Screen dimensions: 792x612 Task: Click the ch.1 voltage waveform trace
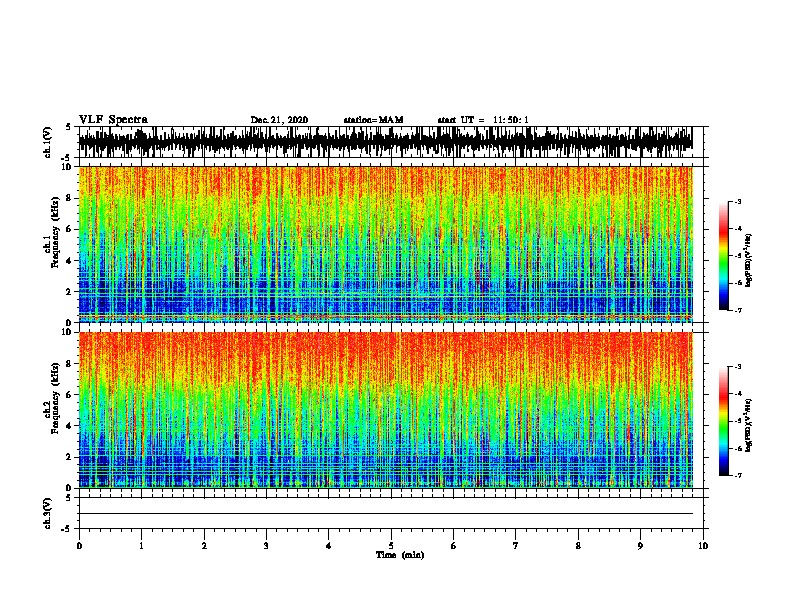click(x=385, y=142)
